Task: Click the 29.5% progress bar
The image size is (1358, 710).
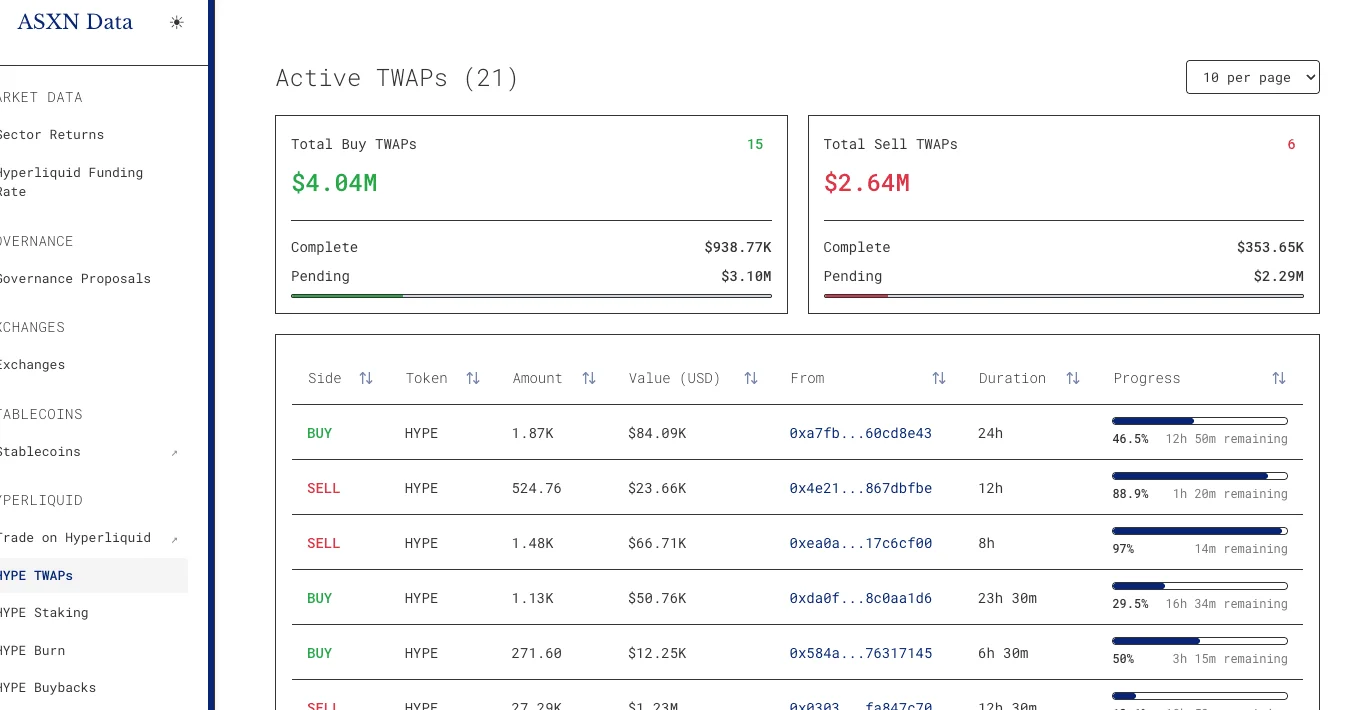Action: pos(1200,586)
